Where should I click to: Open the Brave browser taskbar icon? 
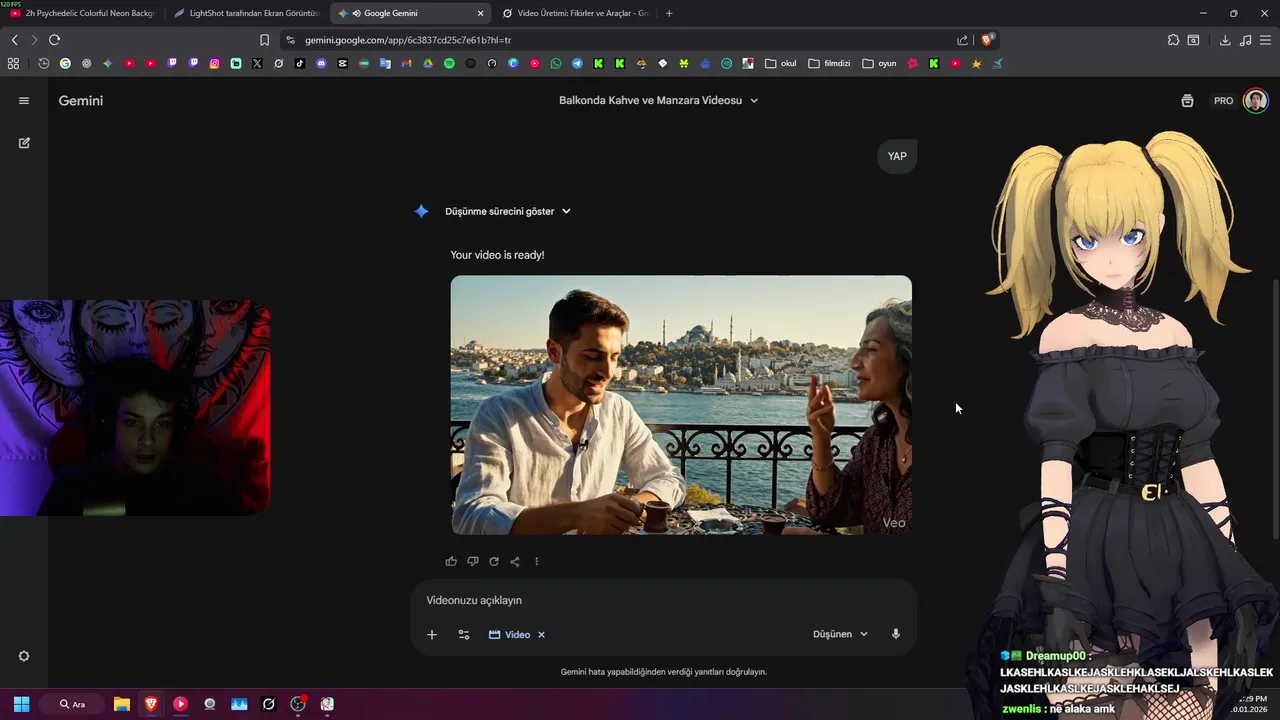(x=151, y=704)
